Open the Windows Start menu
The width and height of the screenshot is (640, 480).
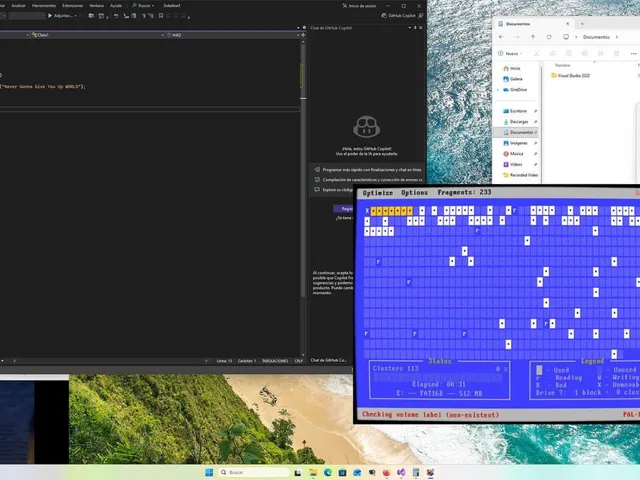(209, 472)
